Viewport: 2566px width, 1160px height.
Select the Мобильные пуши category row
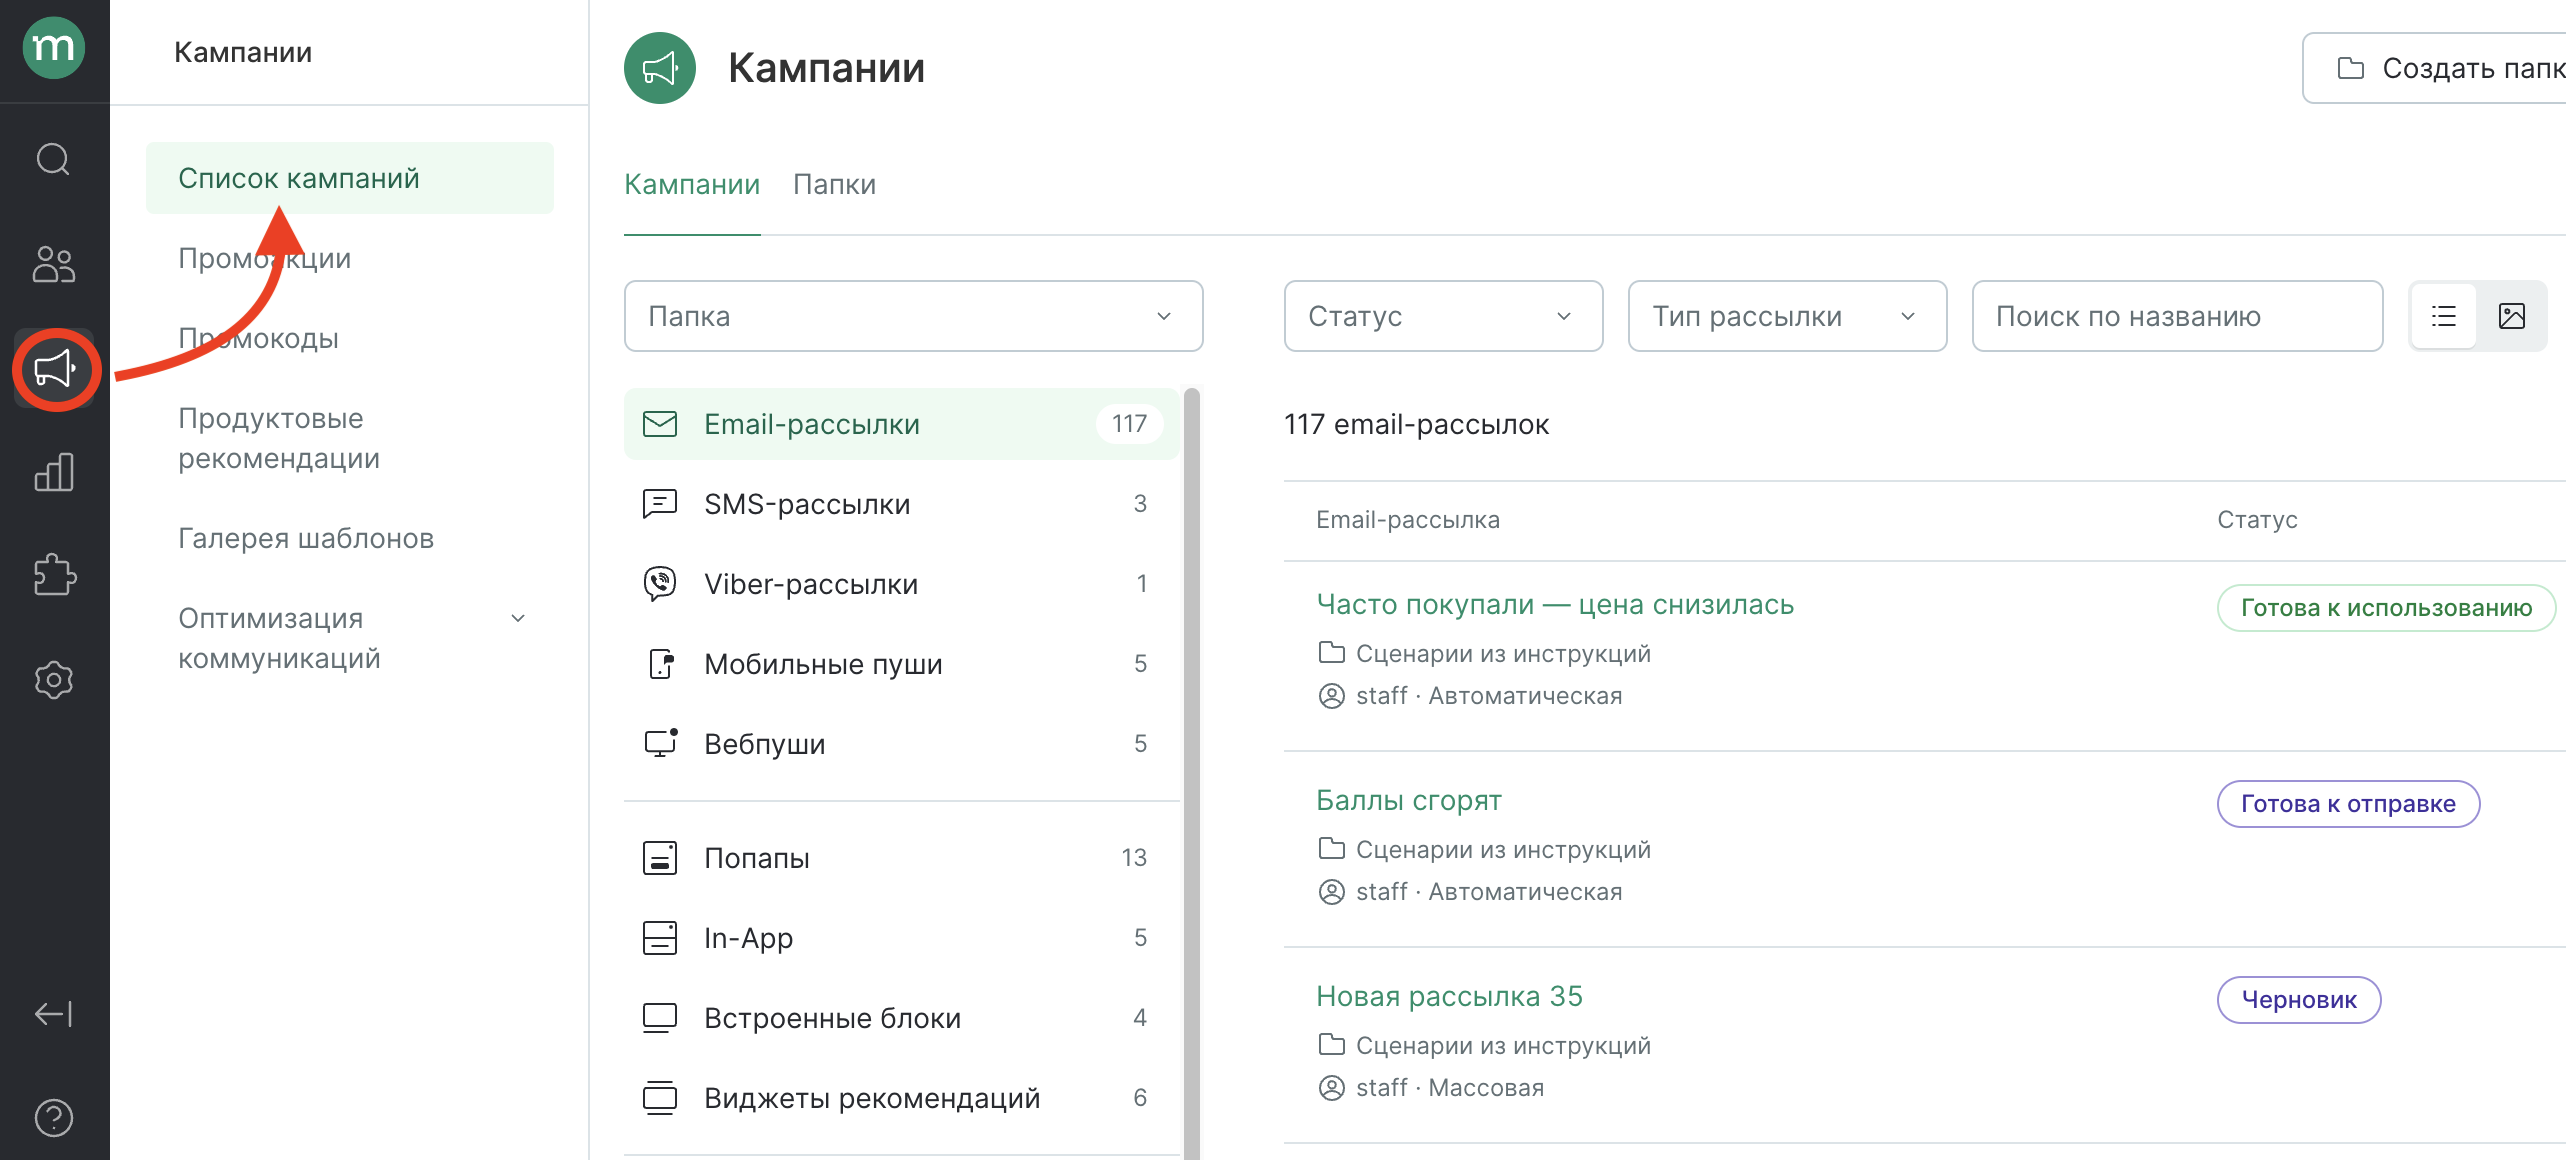click(x=902, y=664)
